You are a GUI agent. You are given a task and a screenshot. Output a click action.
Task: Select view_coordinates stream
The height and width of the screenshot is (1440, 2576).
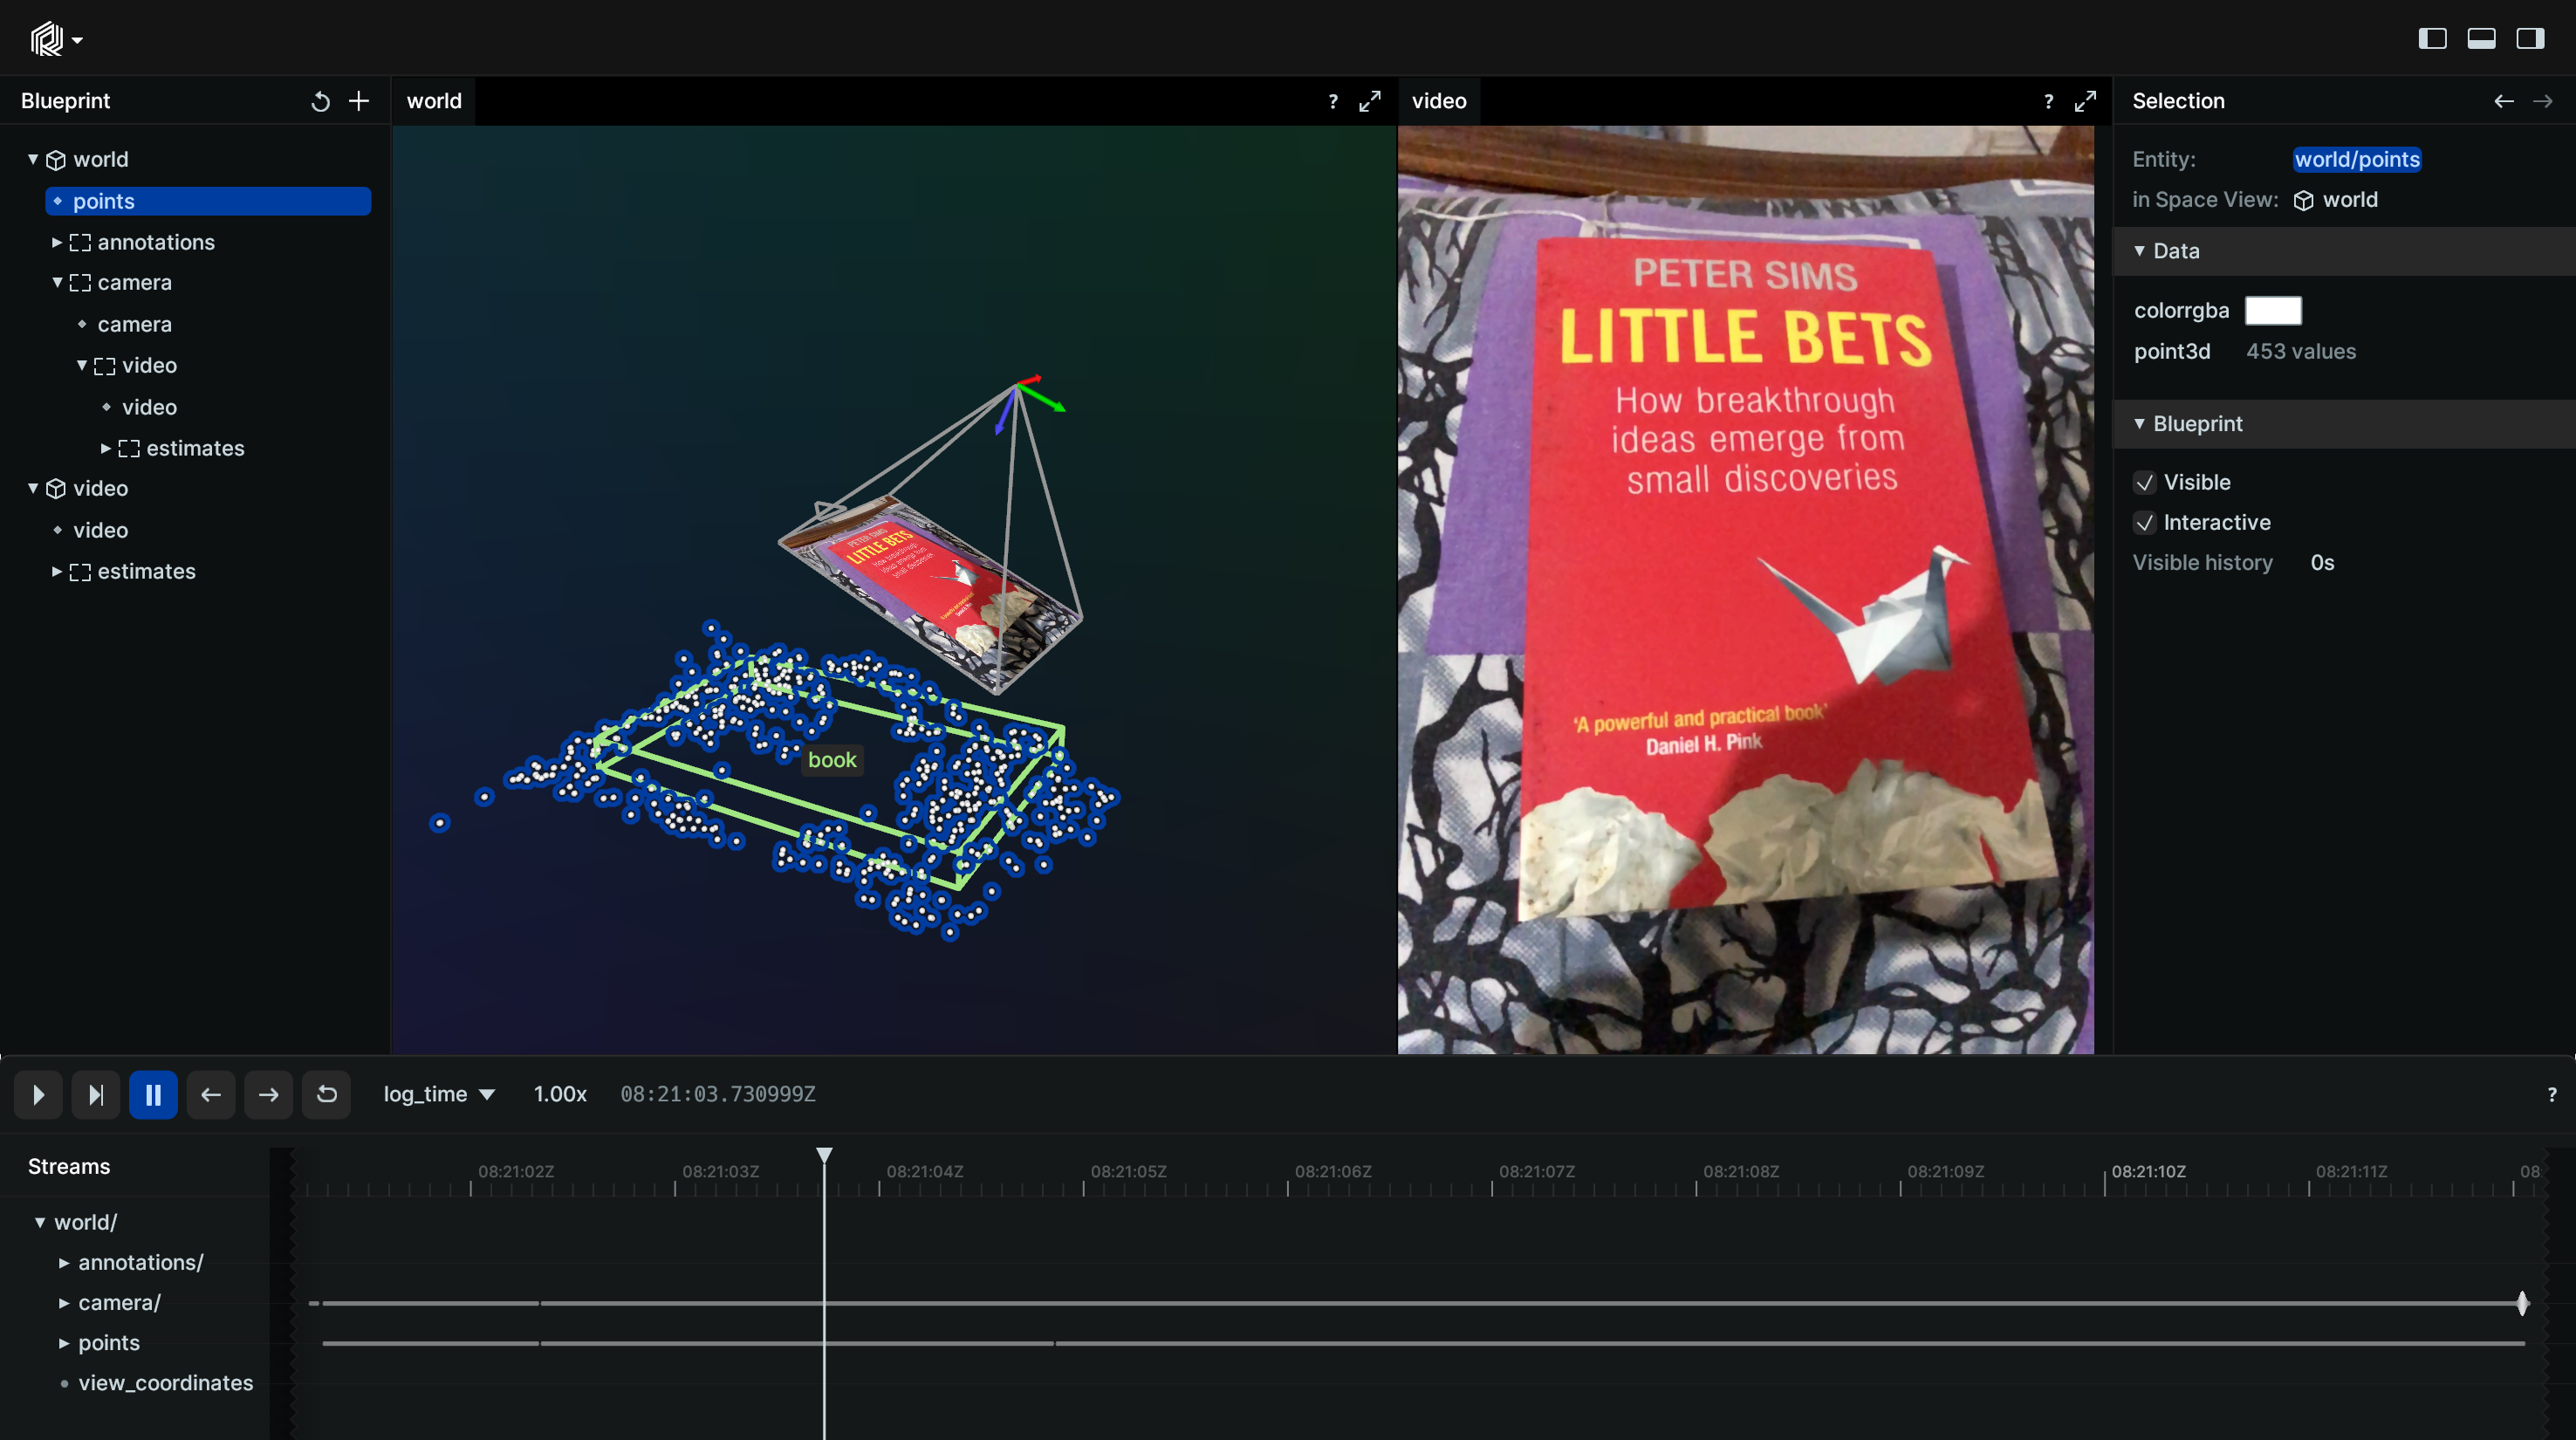165,1383
